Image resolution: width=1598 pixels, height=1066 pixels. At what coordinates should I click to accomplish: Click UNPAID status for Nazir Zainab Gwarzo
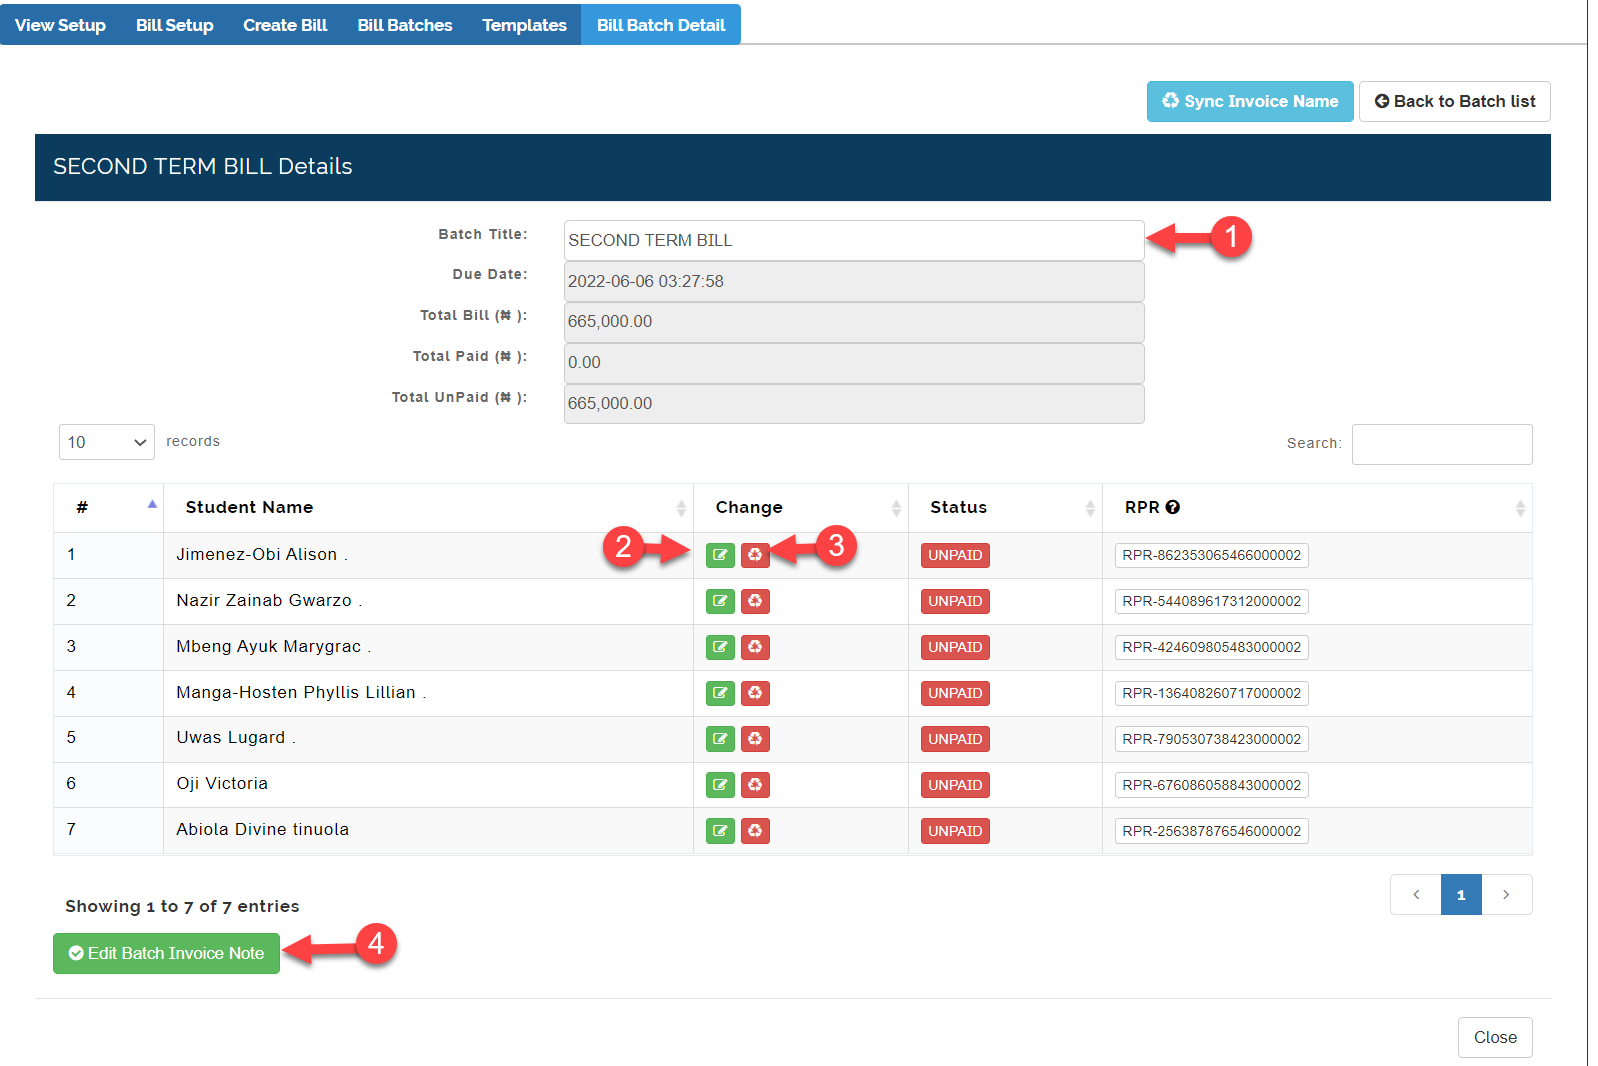point(955,601)
